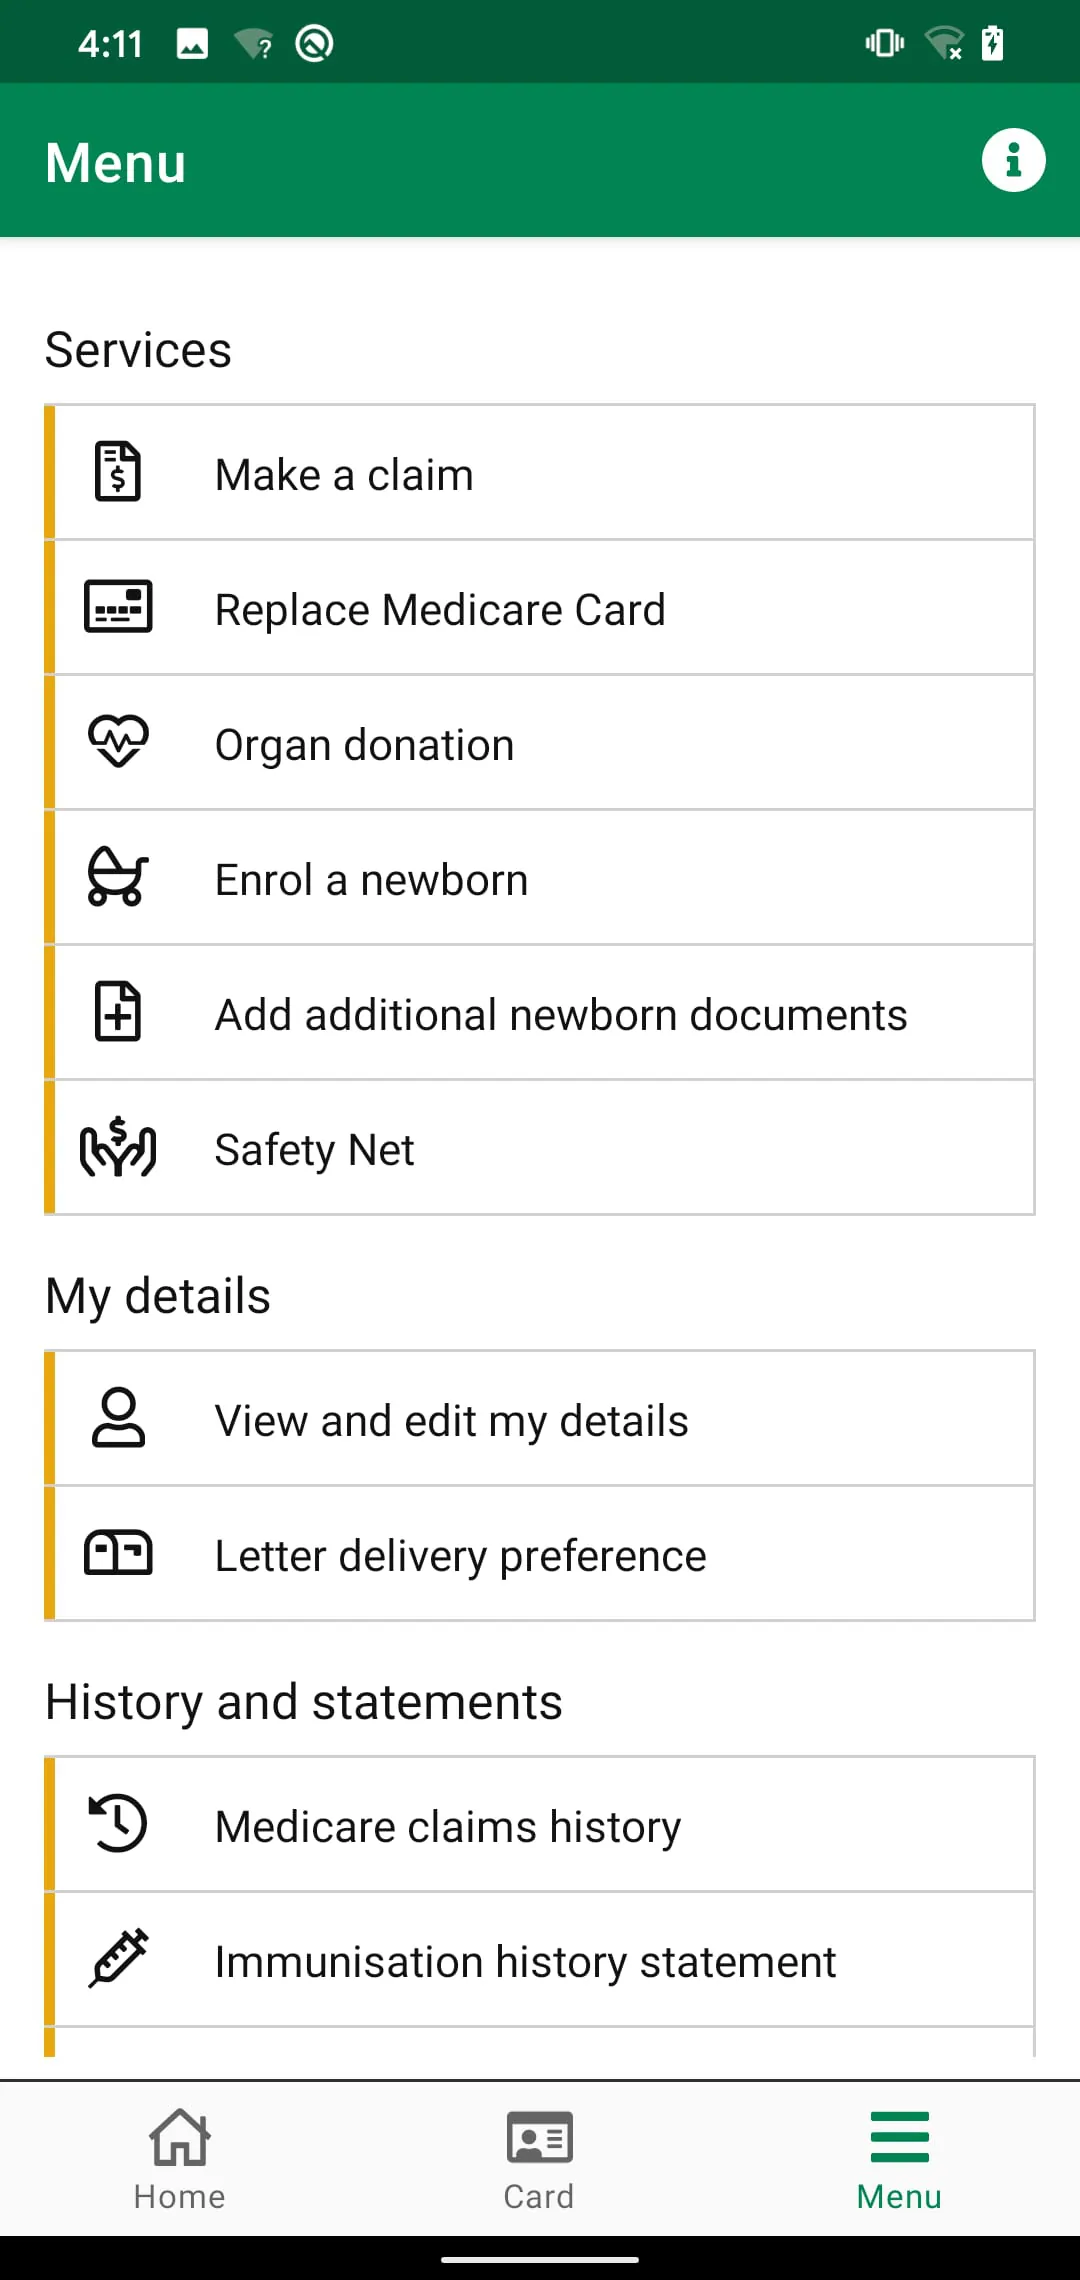The height and width of the screenshot is (2280, 1080).
Task: Click the Enrol a newborn pram icon
Action: [x=118, y=877]
